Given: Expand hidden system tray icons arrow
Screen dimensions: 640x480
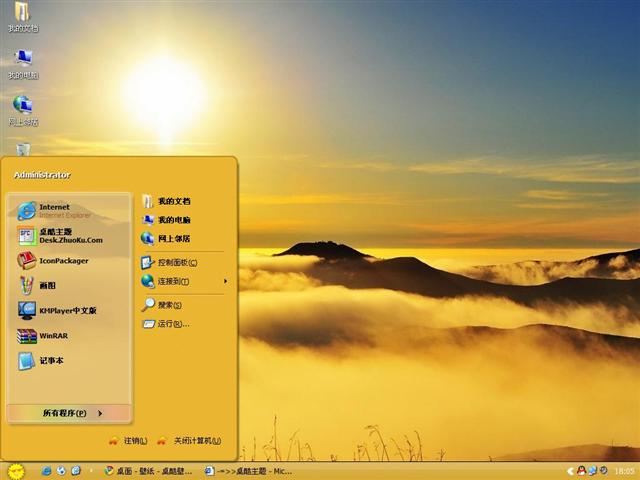Looking at the screenshot, I should (571, 471).
